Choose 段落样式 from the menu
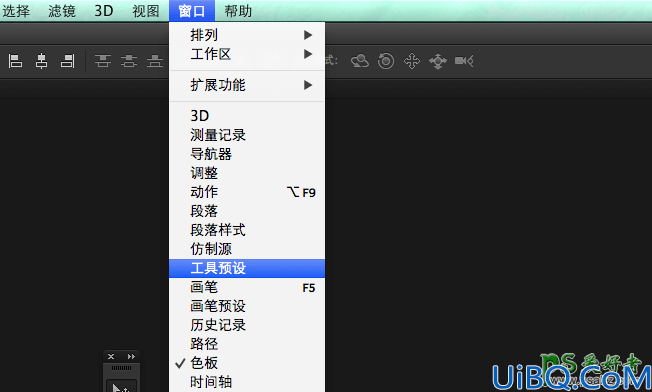The width and height of the screenshot is (652, 392). 247,230
